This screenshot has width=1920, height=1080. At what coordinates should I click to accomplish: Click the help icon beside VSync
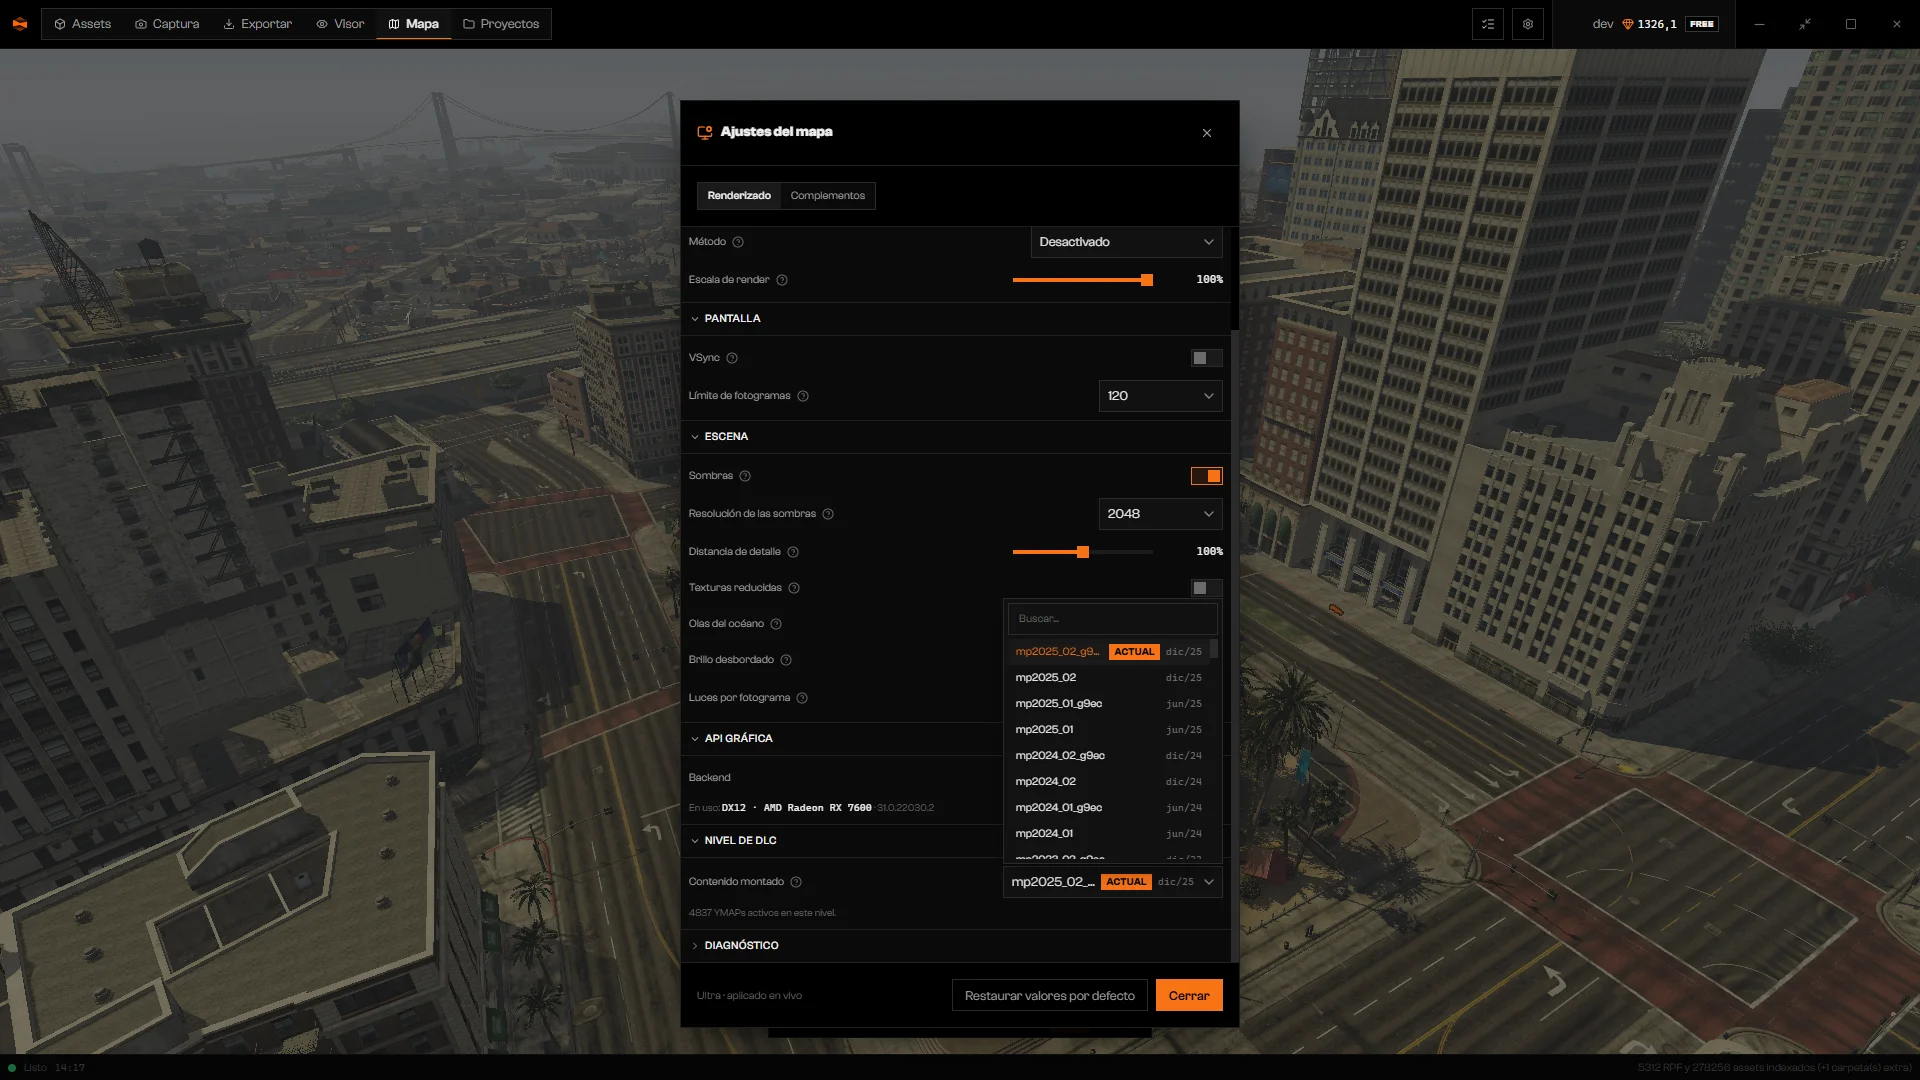(x=732, y=358)
